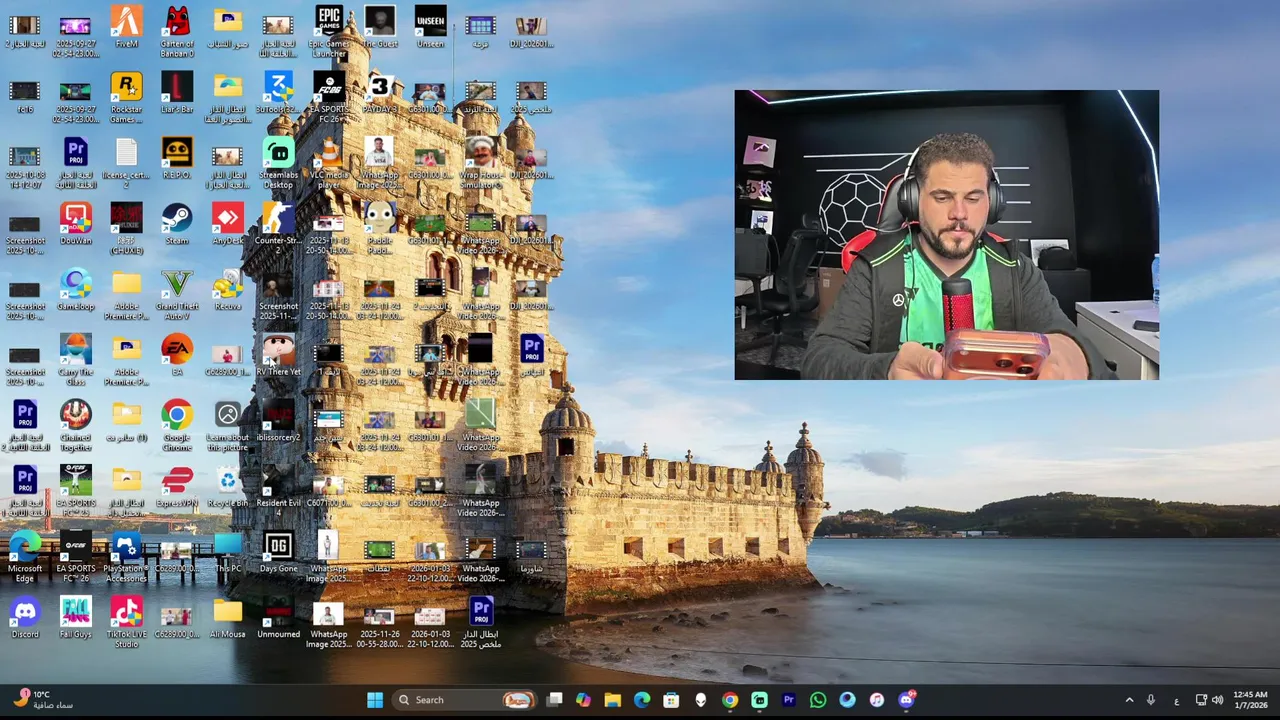Launch the iblissorcery2 shortcut
This screenshot has height=720, width=1280.
tap(278, 421)
